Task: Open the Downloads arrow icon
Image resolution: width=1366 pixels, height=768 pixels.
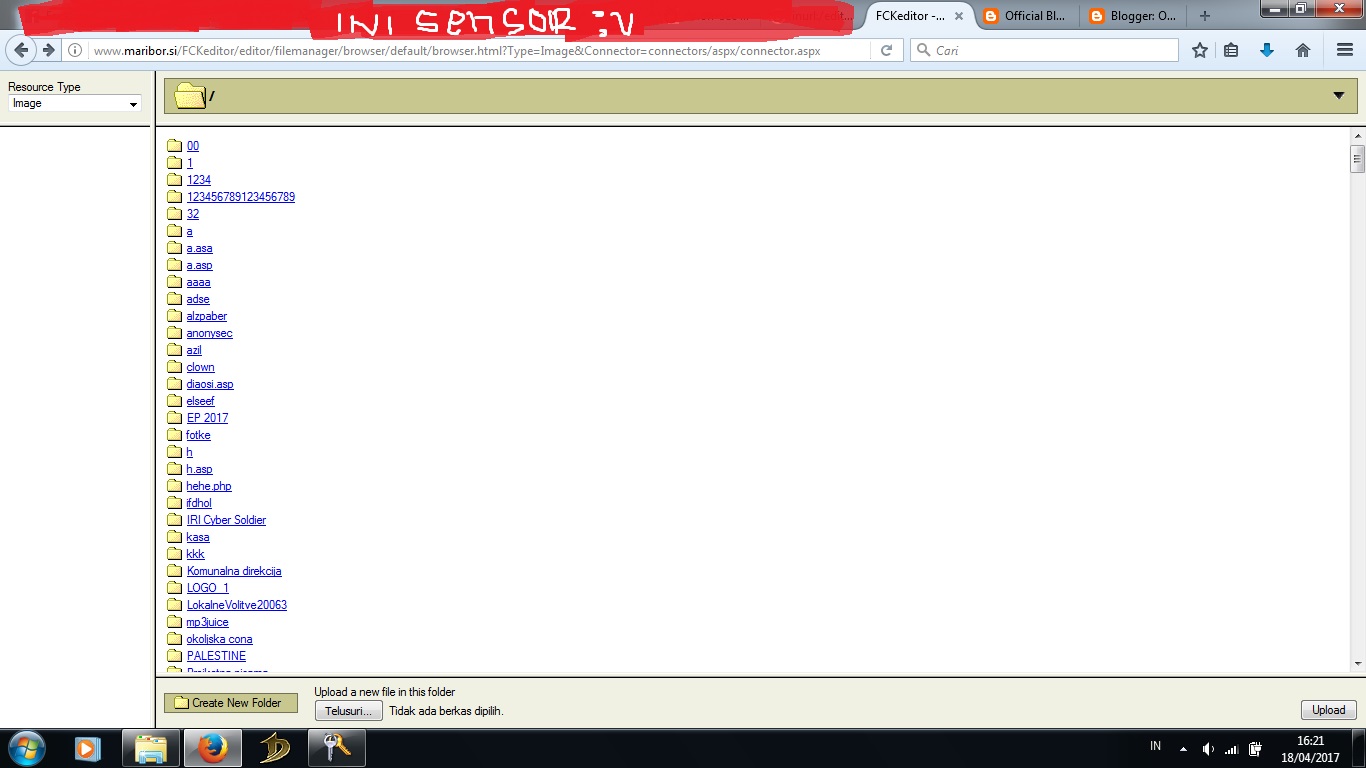Action: [1267, 49]
